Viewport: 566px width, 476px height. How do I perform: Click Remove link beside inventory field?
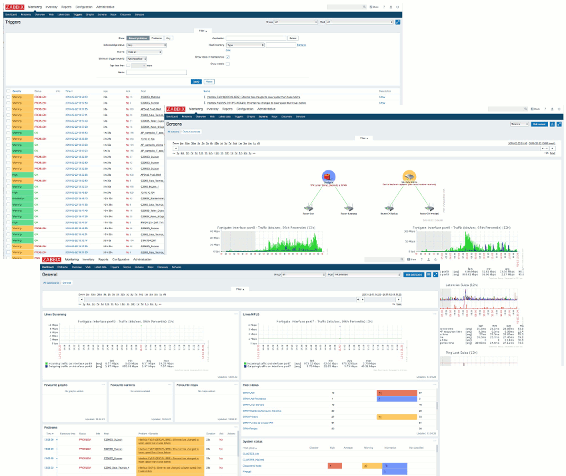click(301, 45)
